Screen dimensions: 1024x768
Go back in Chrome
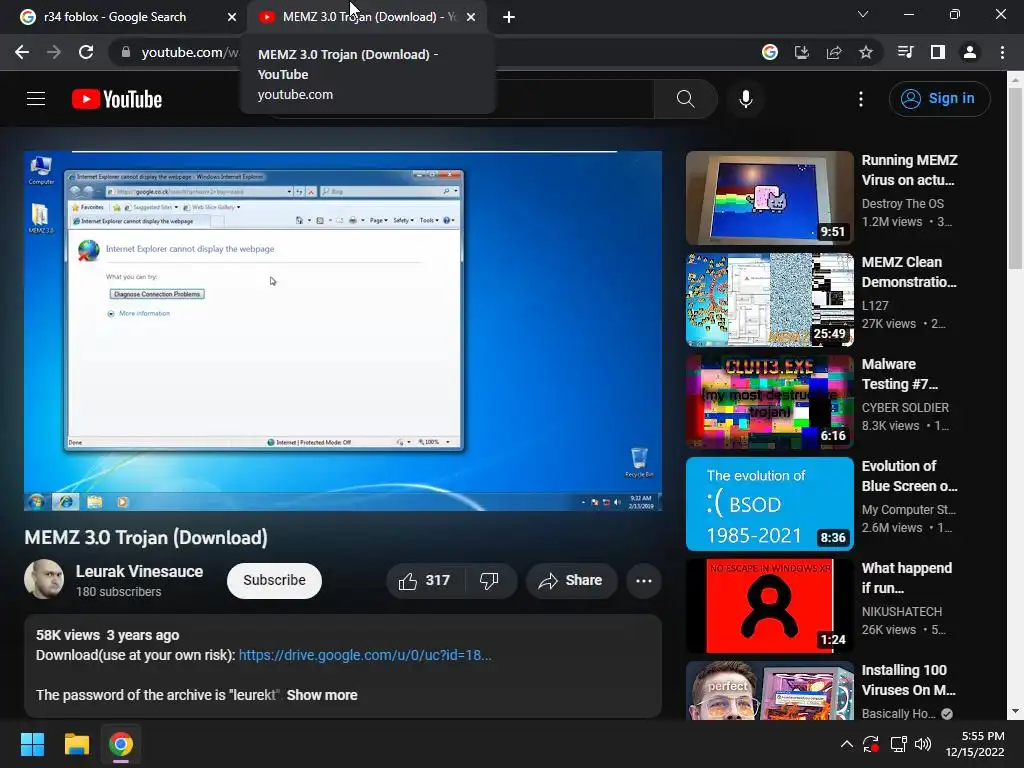(22, 52)
